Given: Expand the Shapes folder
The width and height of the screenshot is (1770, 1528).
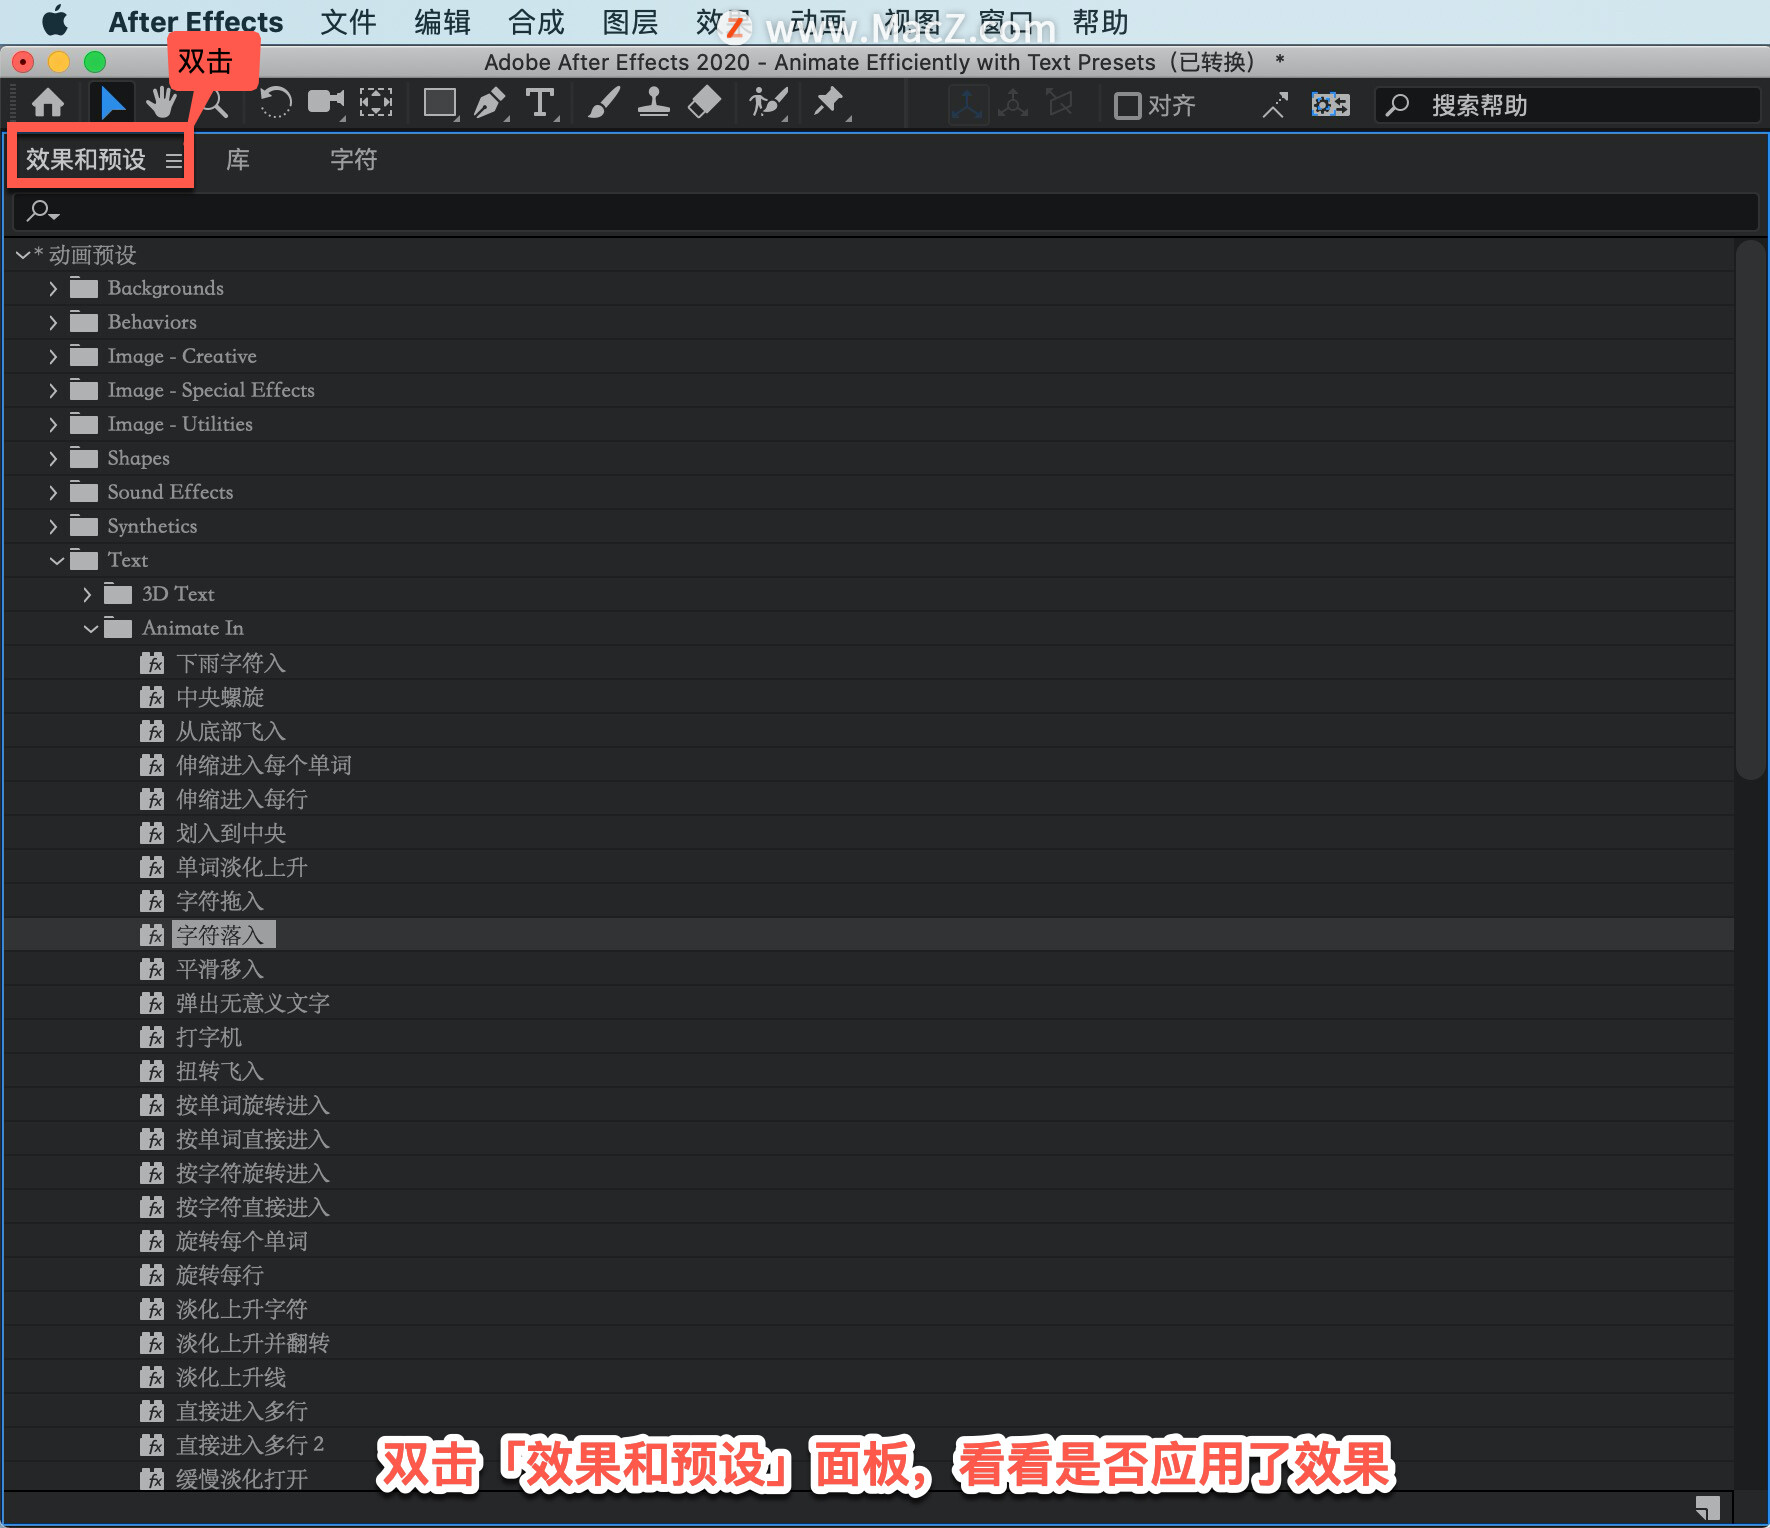Looking at the screenshot, I should tap(53, 459).
